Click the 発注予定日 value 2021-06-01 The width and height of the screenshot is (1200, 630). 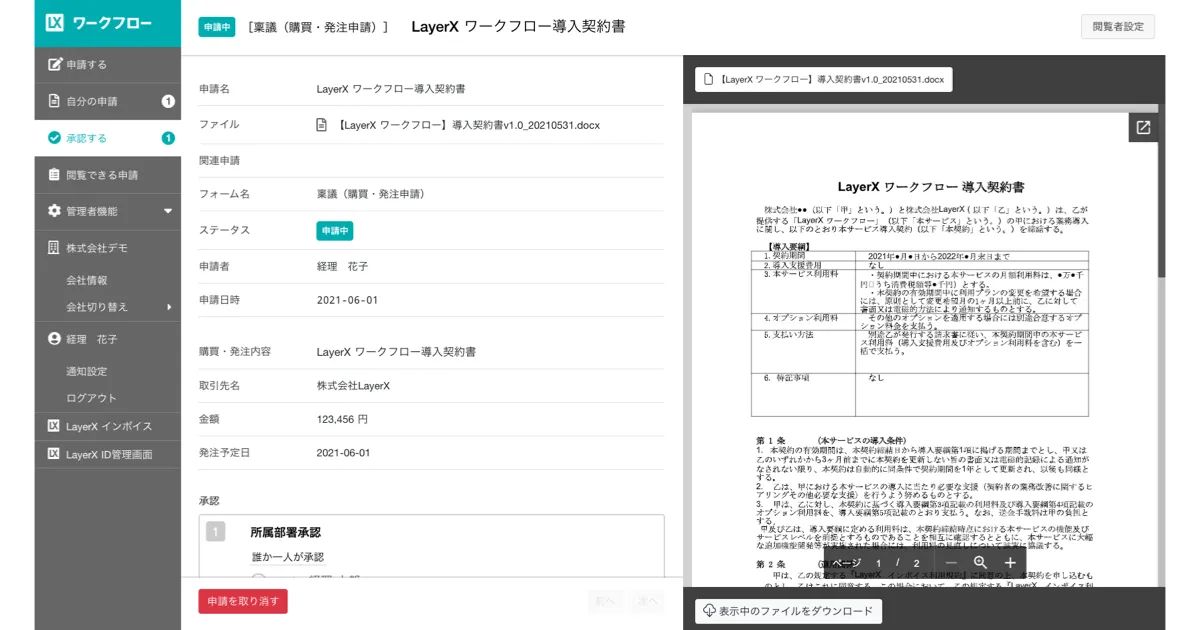click(x=344, y=453)
